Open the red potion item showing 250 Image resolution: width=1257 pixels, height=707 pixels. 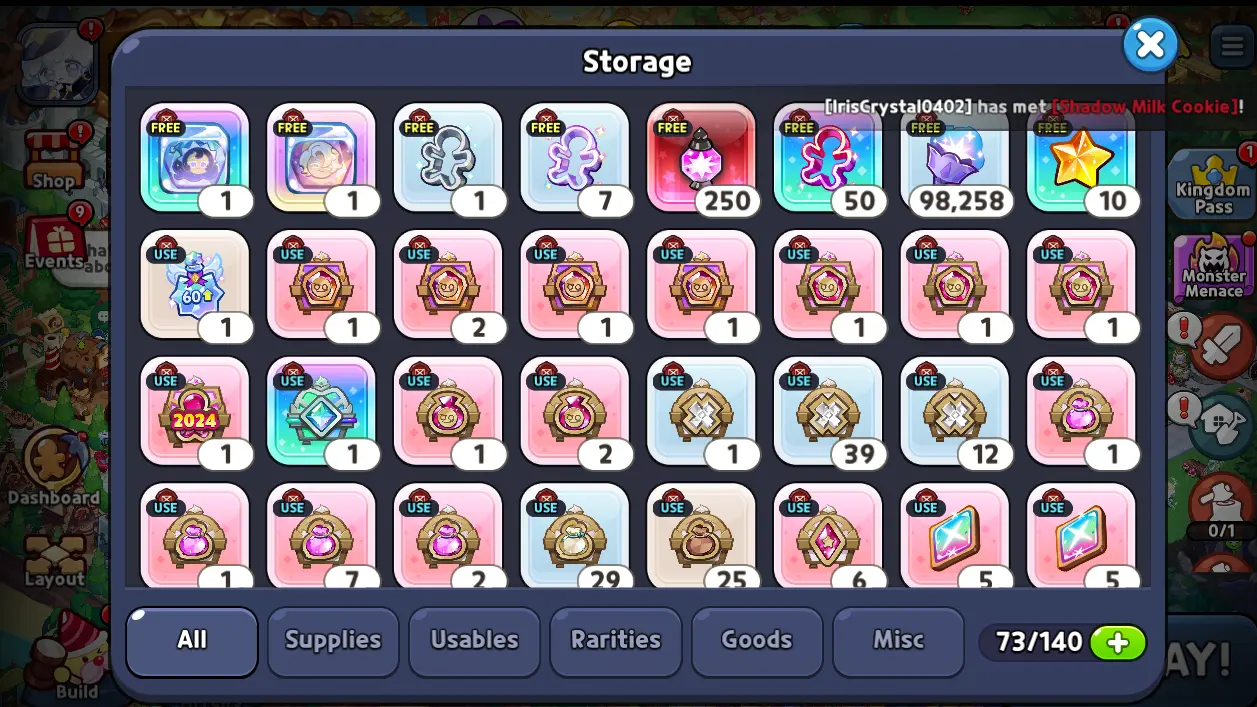tap(702, 158)
